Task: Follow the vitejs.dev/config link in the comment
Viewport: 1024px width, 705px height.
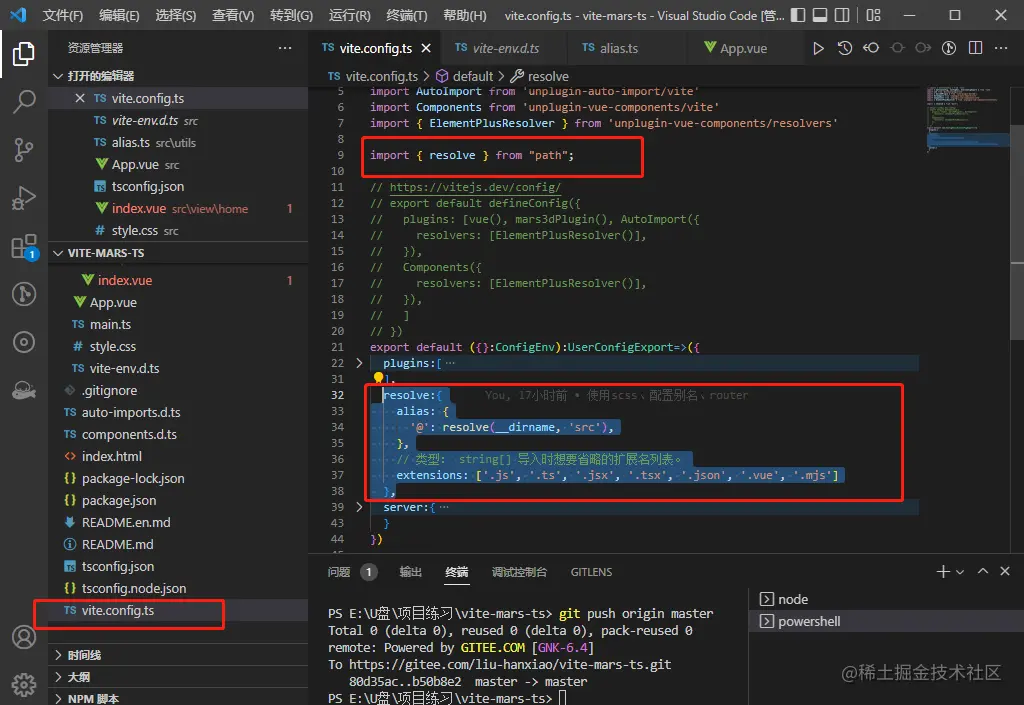Action: pos(475,187)
